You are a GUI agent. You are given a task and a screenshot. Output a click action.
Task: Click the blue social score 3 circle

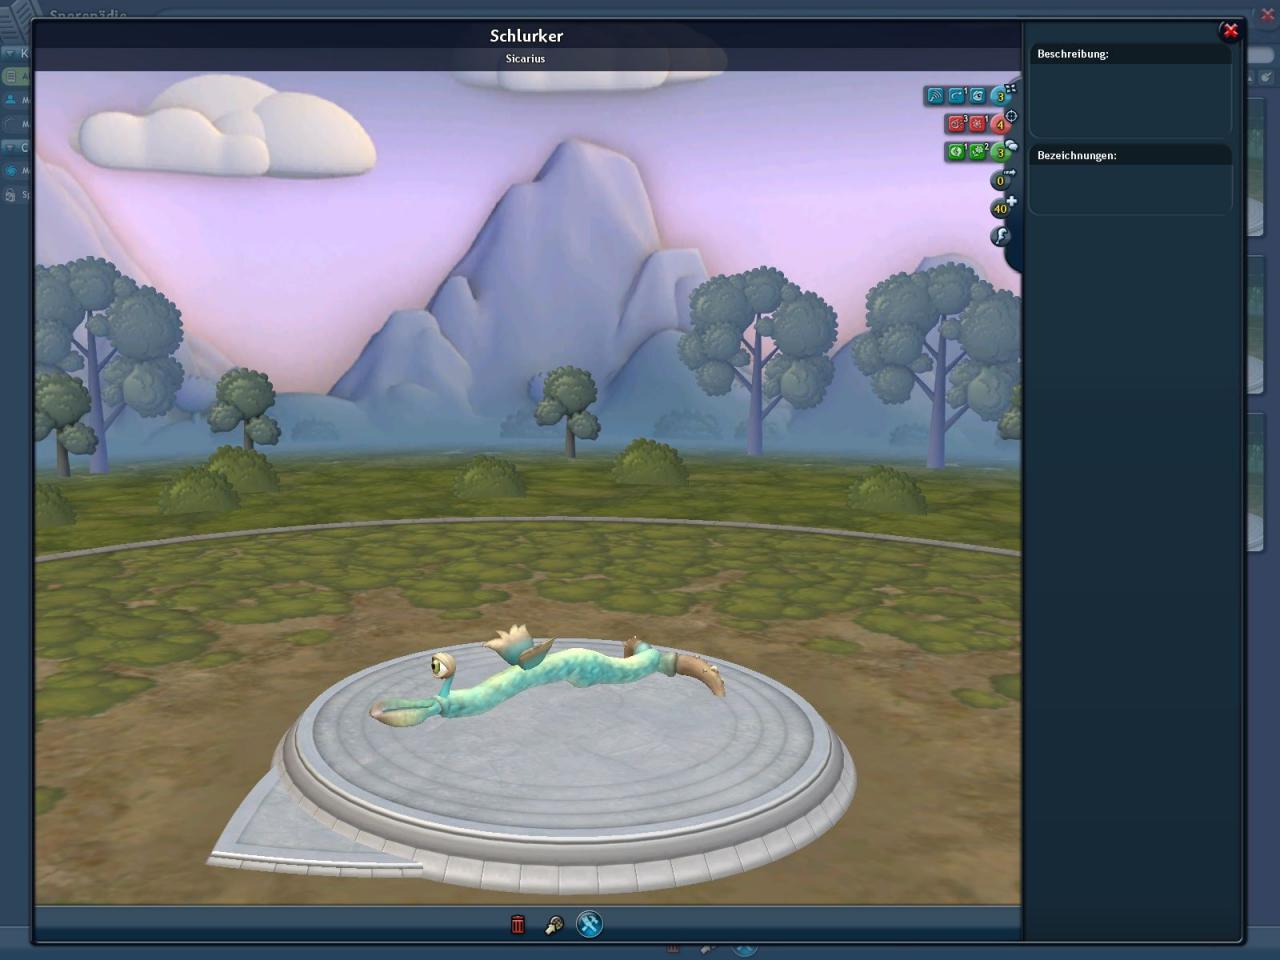point(999,97)
